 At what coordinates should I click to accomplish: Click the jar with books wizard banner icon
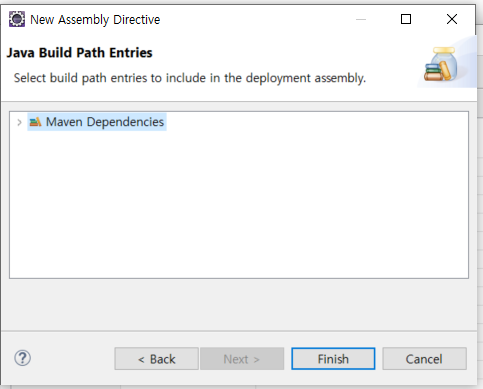coord(441,64)
